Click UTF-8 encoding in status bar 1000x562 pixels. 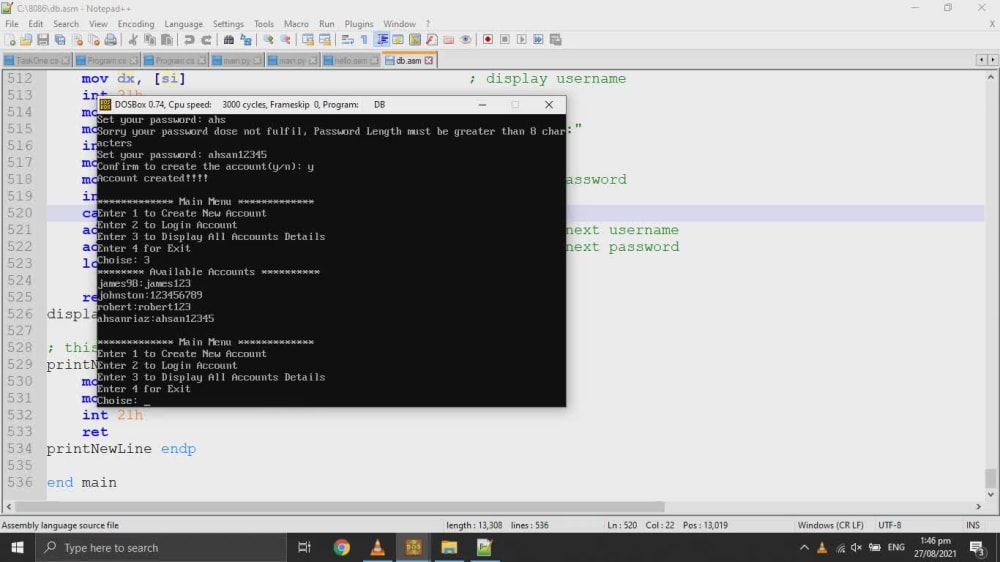click(x=890, y=525)
